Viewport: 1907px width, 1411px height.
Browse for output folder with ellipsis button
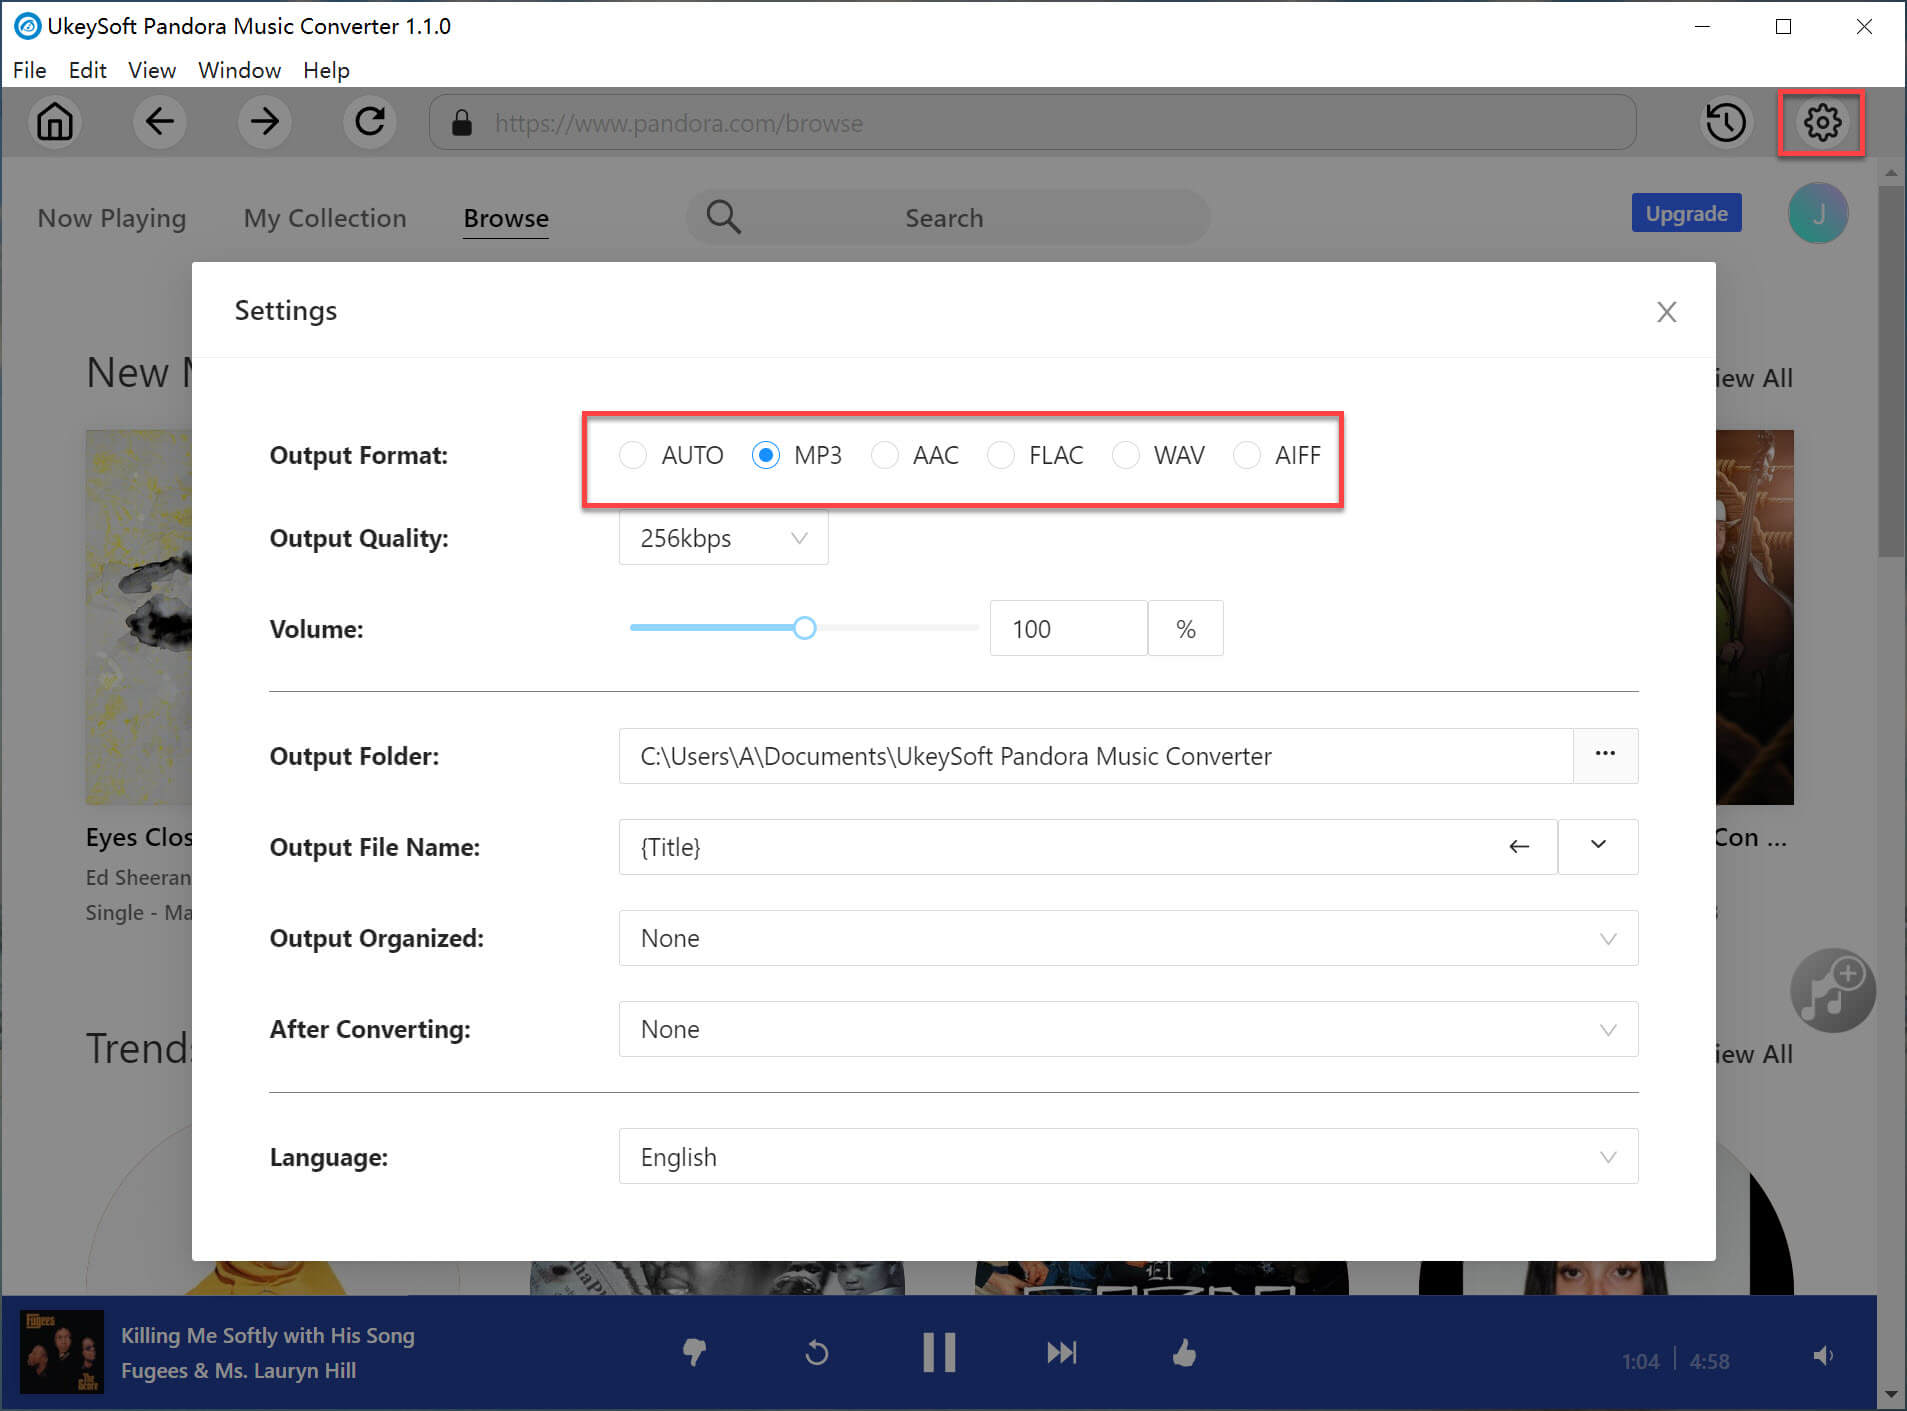(x=1605, y=755)
